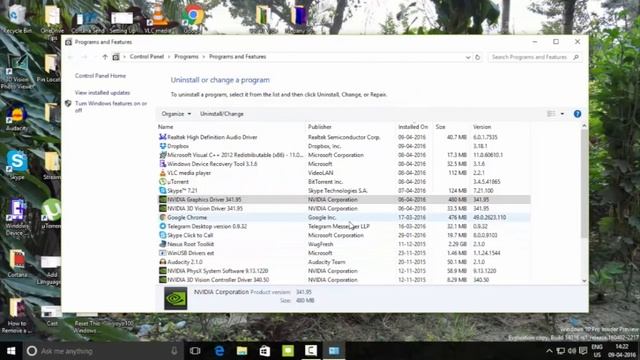This screenshot has width=640, height=360.
Task: Select NVIDIA 3D Vision Driver 341.95 row
Action: pos(344,209)
